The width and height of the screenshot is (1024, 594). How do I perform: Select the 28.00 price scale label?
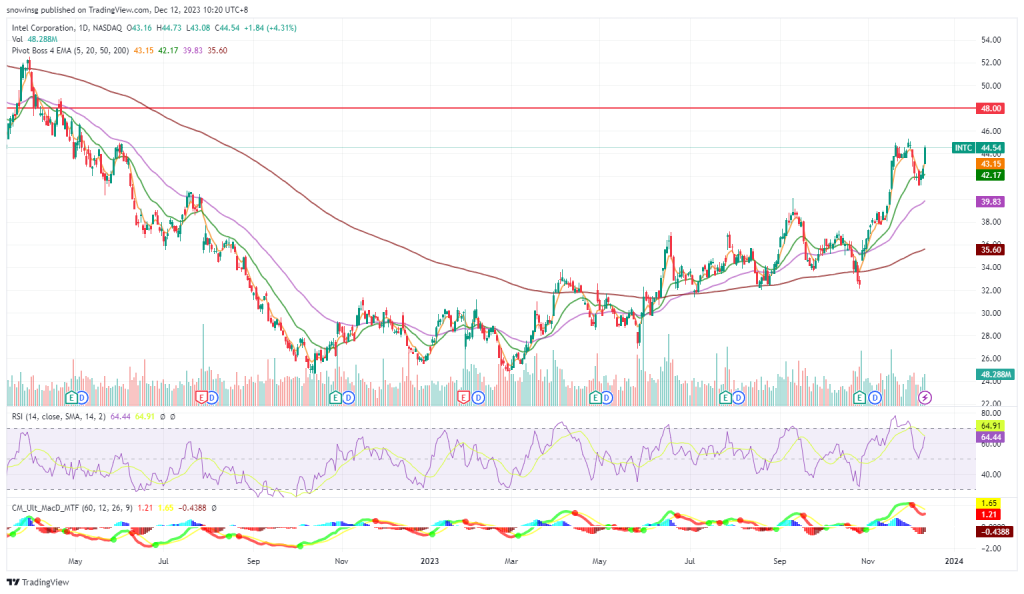991,336
